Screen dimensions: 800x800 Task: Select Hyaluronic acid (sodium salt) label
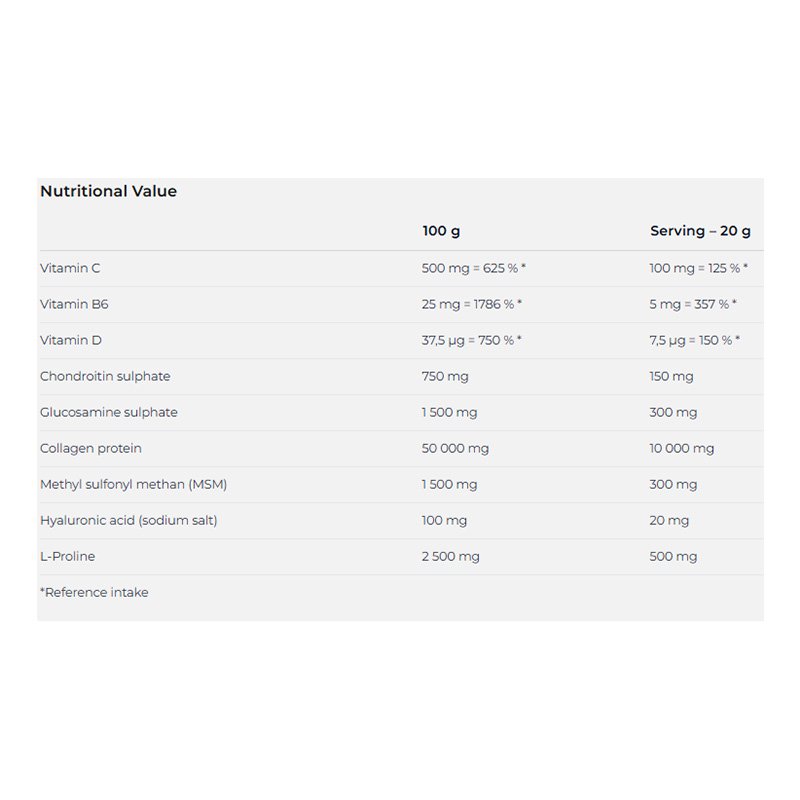[x=128, y=520]
